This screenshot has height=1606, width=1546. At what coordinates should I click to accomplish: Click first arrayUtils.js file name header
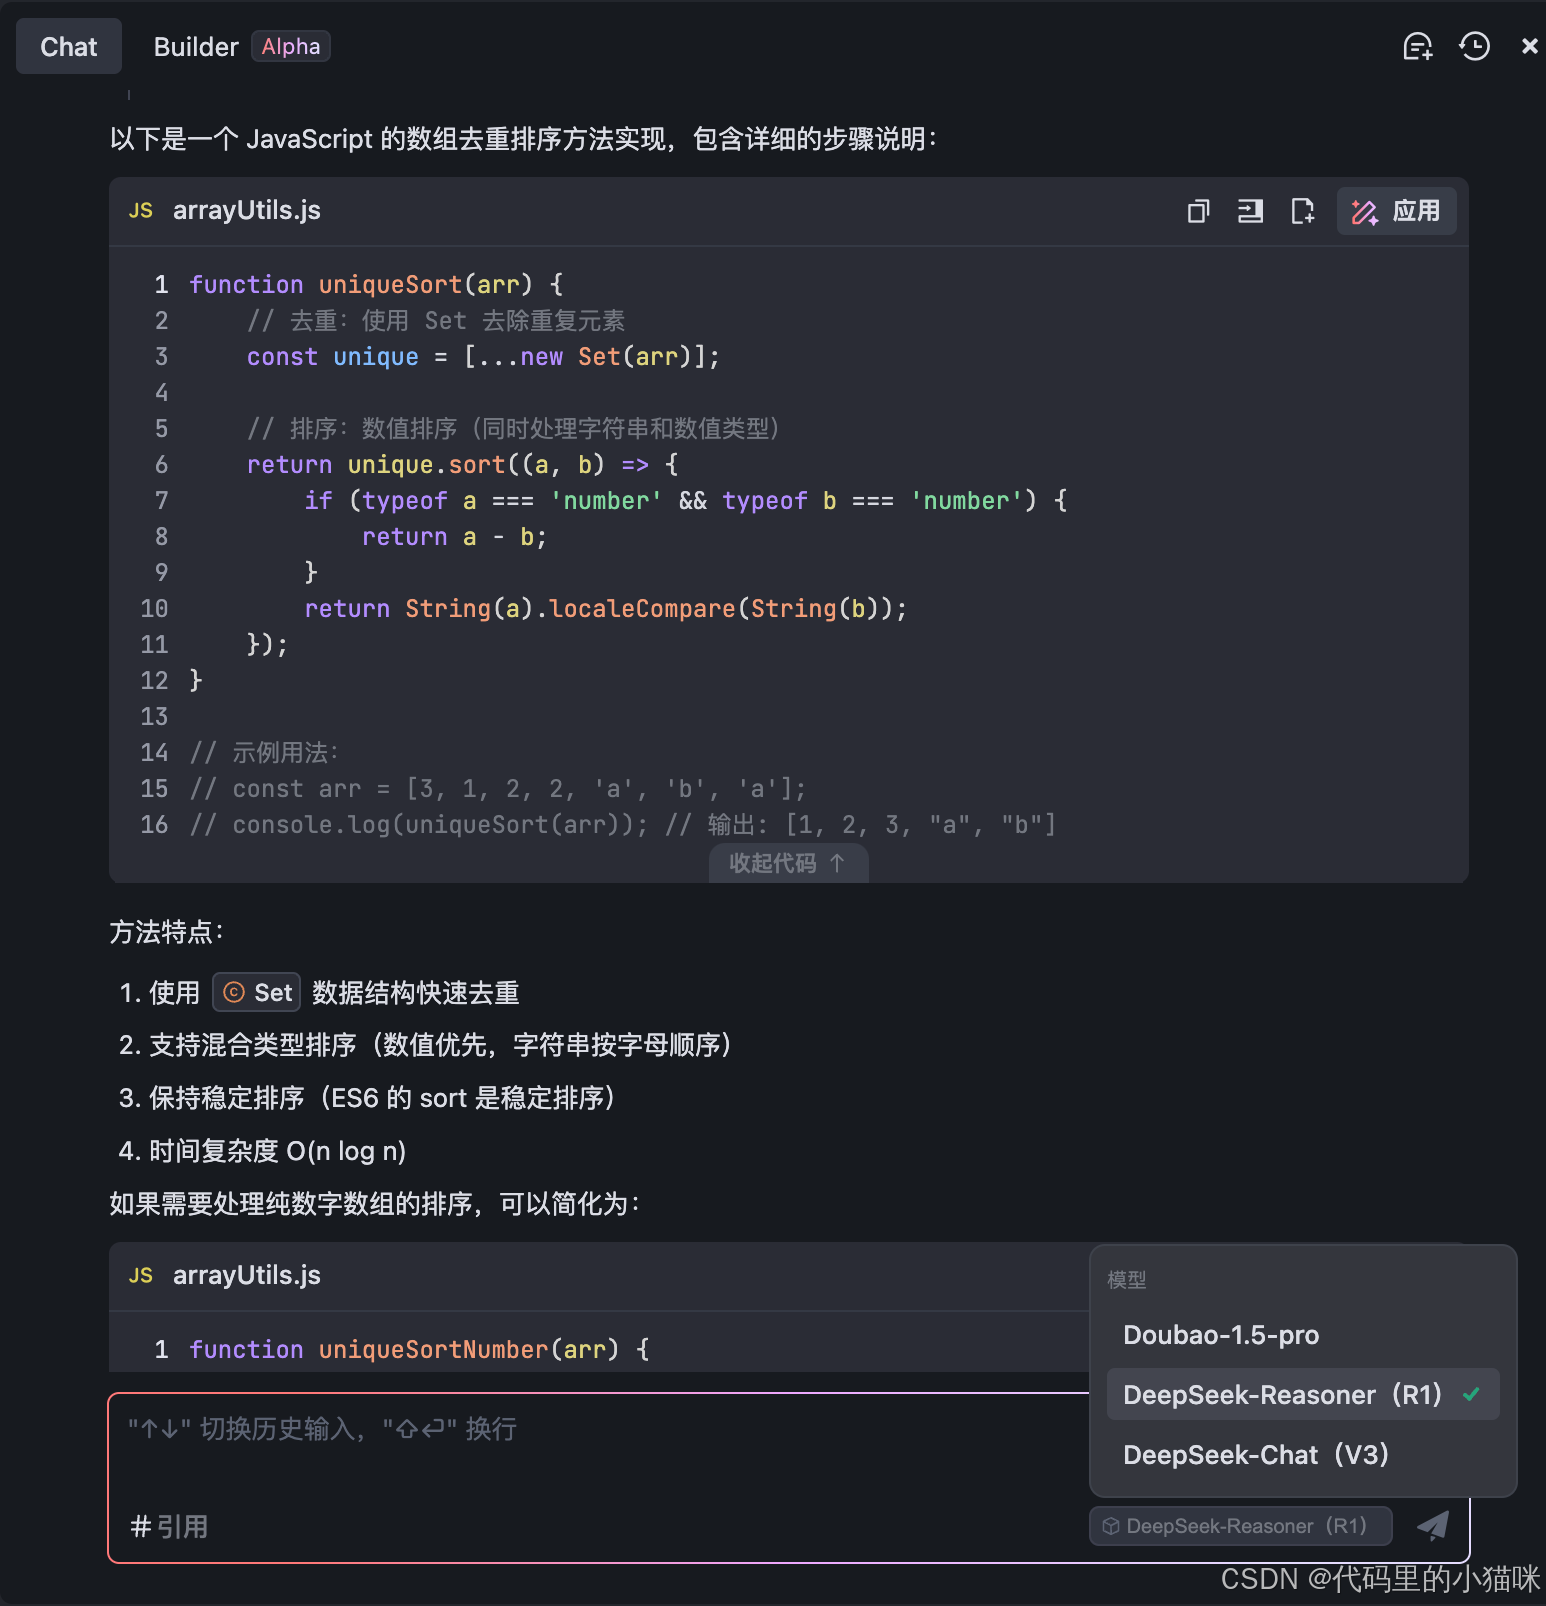[247, 210]
